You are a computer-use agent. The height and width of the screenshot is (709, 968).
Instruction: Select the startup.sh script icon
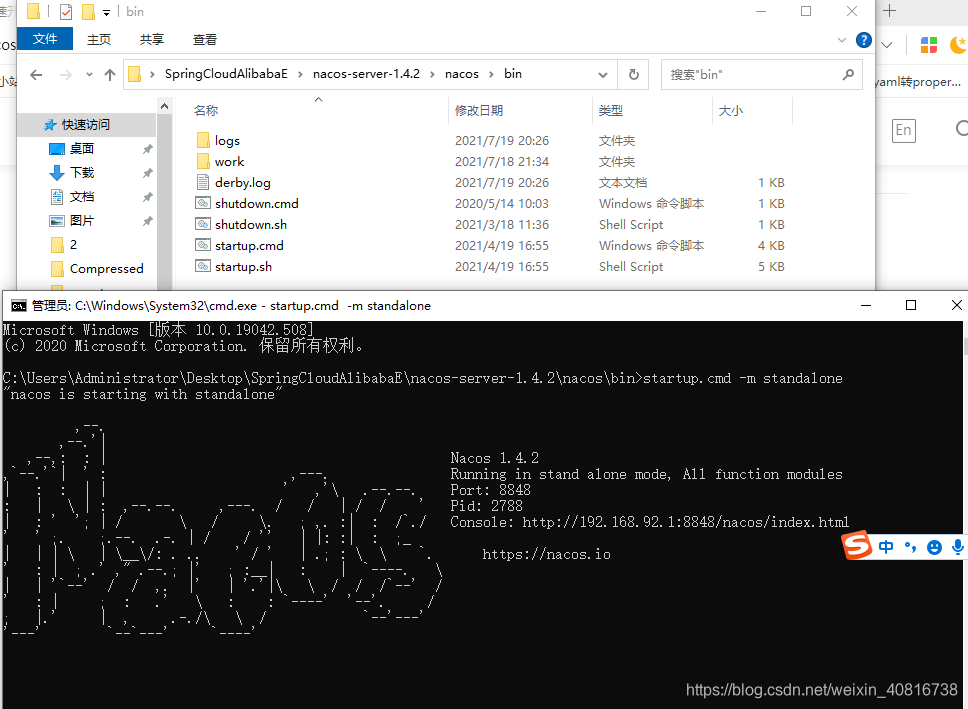click(203, 266)
